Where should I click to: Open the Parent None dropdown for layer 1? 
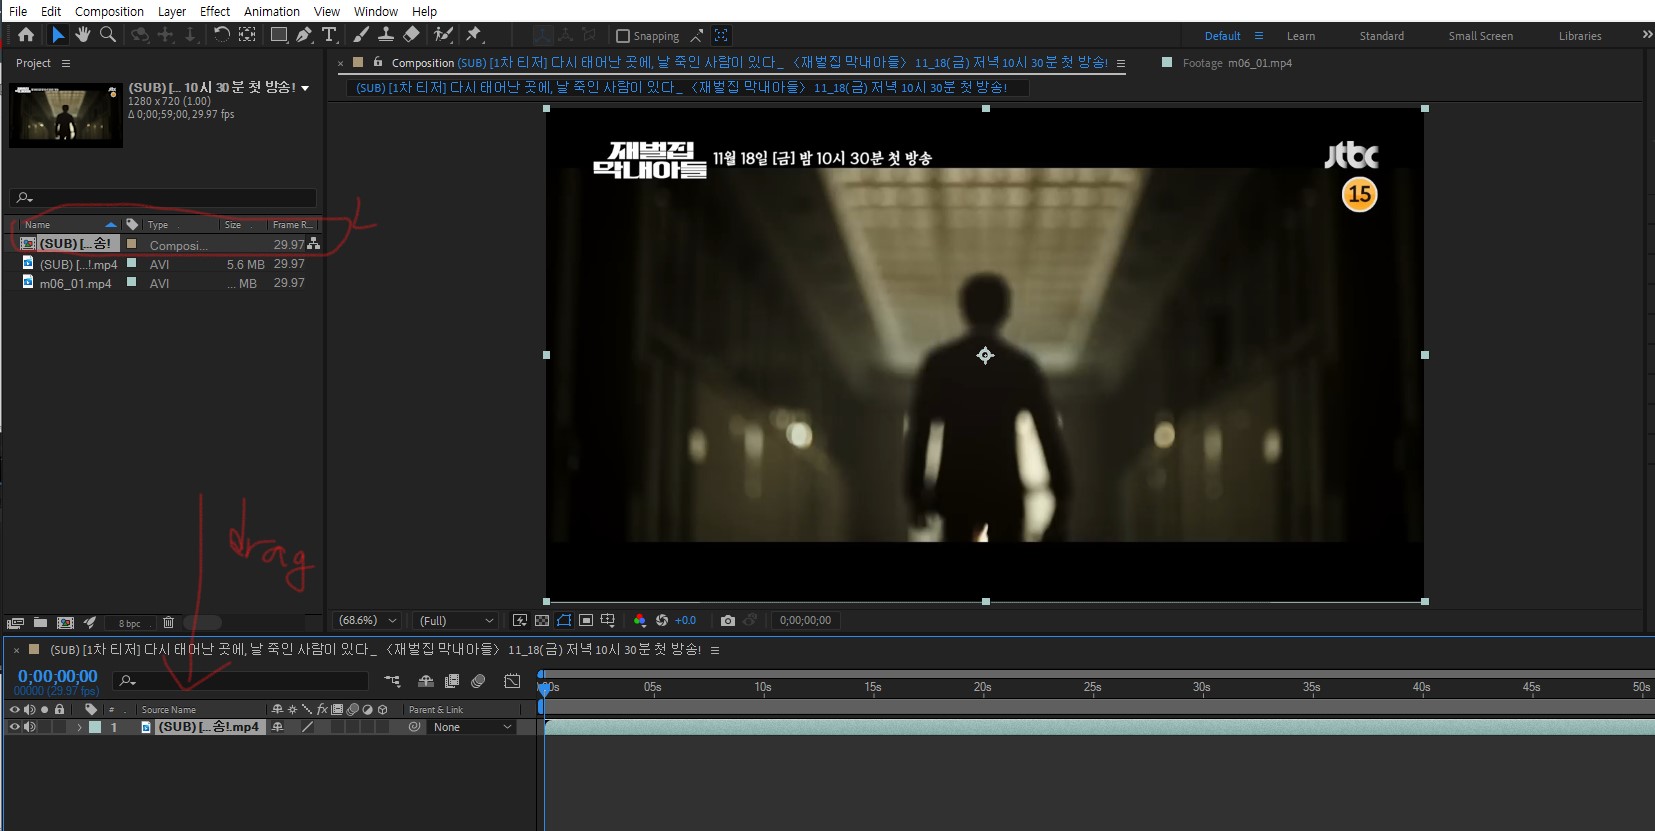[471, 727]
